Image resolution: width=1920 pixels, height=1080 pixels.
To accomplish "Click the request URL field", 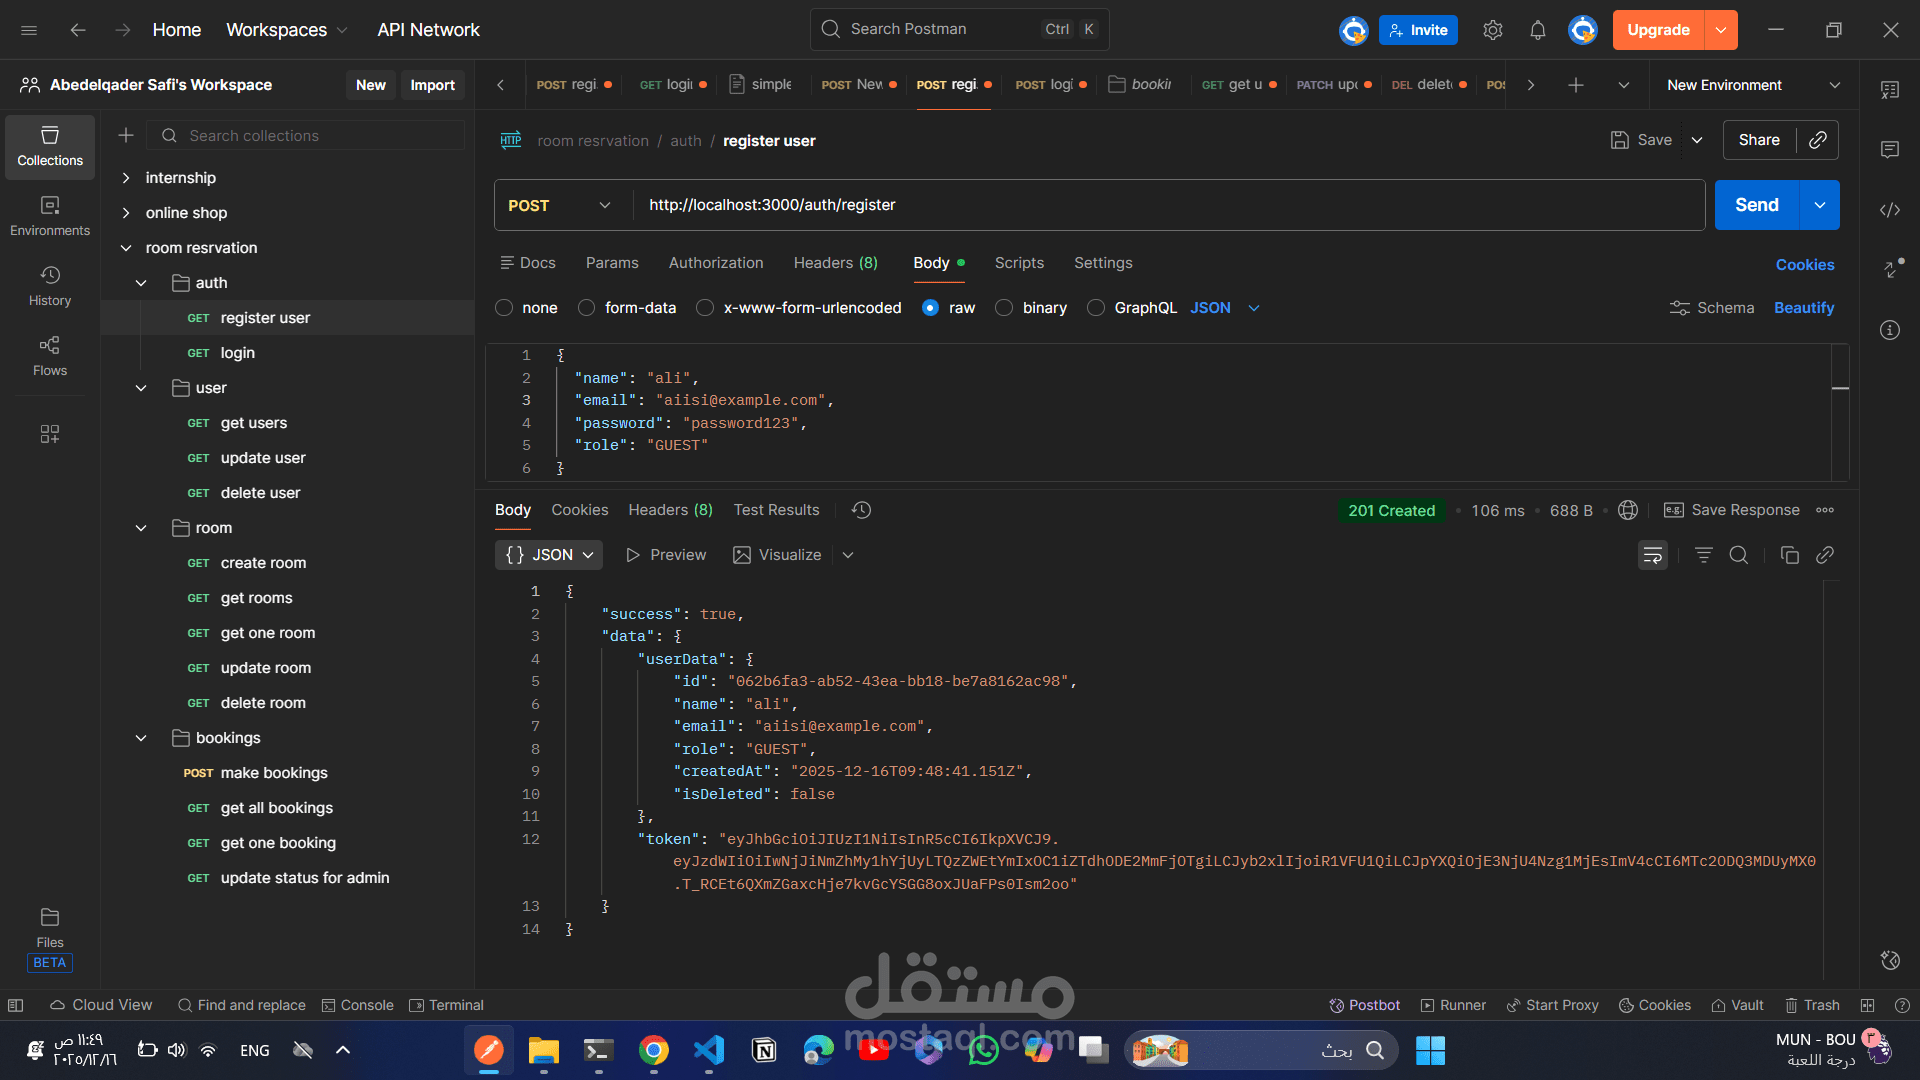I will pyautogui.click(x=1160, y=205).
